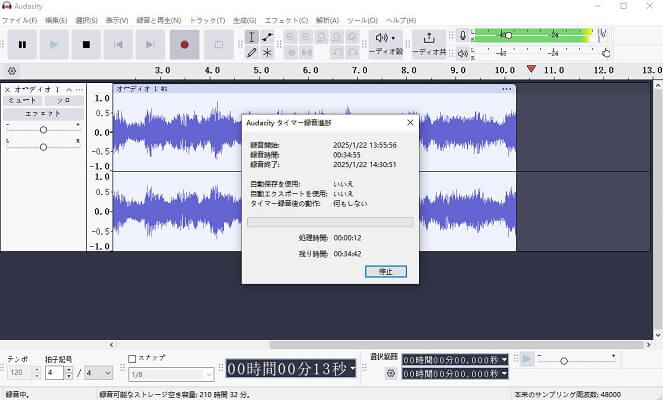663x400 pixels.
Task: Open the Audio Setup speaker dropdown
Action: (x=386, y=44)
